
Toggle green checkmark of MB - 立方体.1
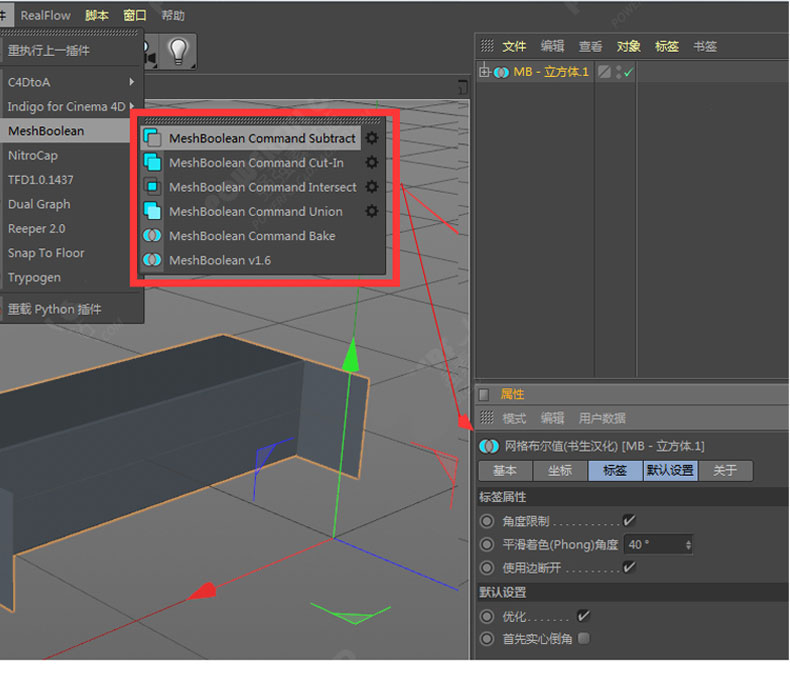[x=628, y=73]
